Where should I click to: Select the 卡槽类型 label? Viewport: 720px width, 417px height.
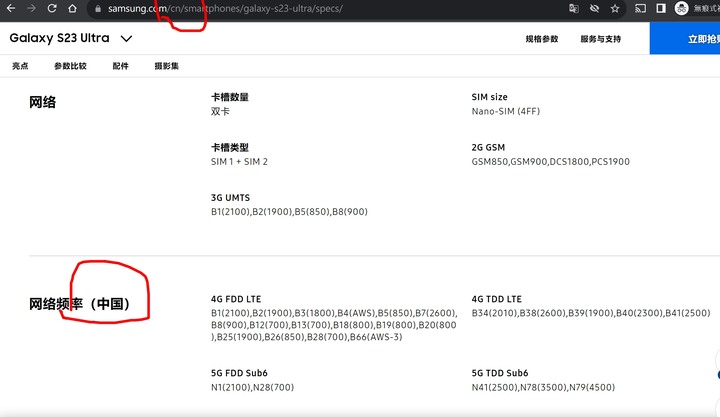(x=230, y=147)
